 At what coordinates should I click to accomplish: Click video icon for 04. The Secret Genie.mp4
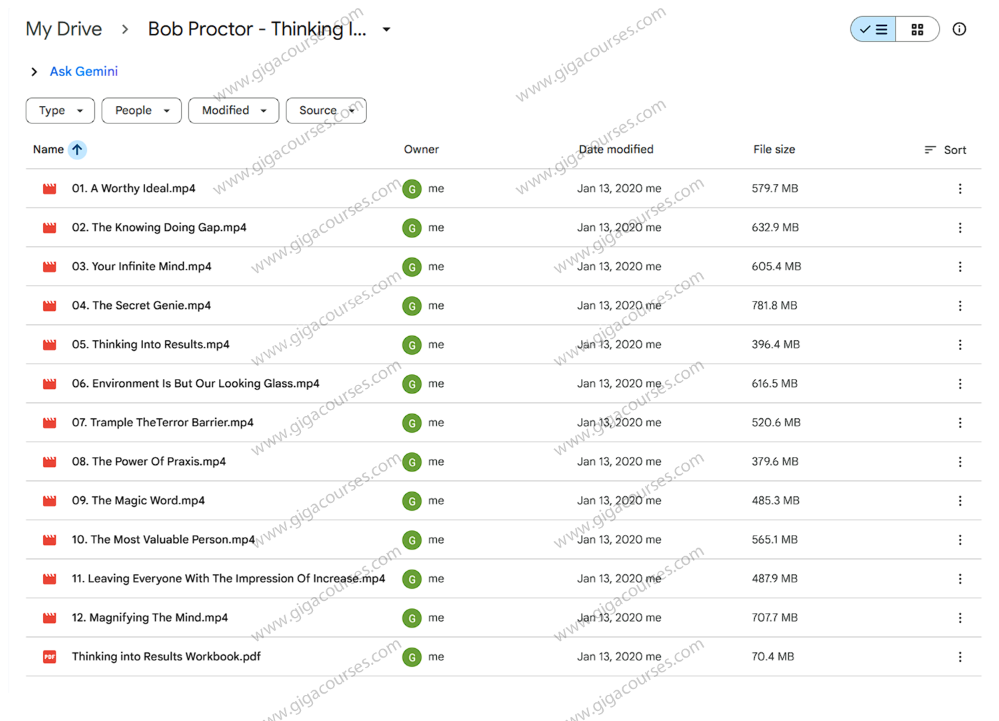49,306
